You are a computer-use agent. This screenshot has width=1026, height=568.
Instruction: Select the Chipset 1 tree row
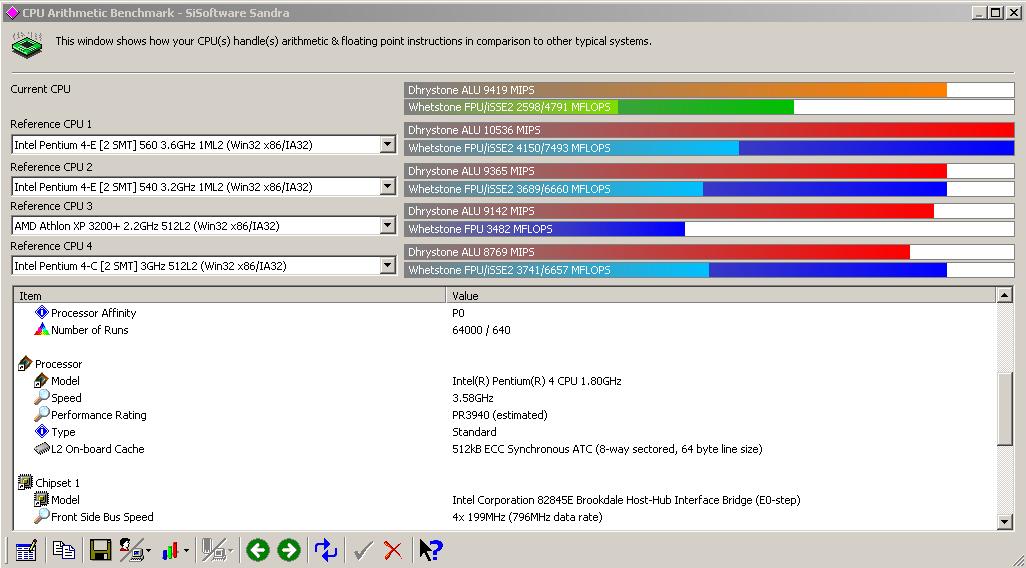[504, 483]
